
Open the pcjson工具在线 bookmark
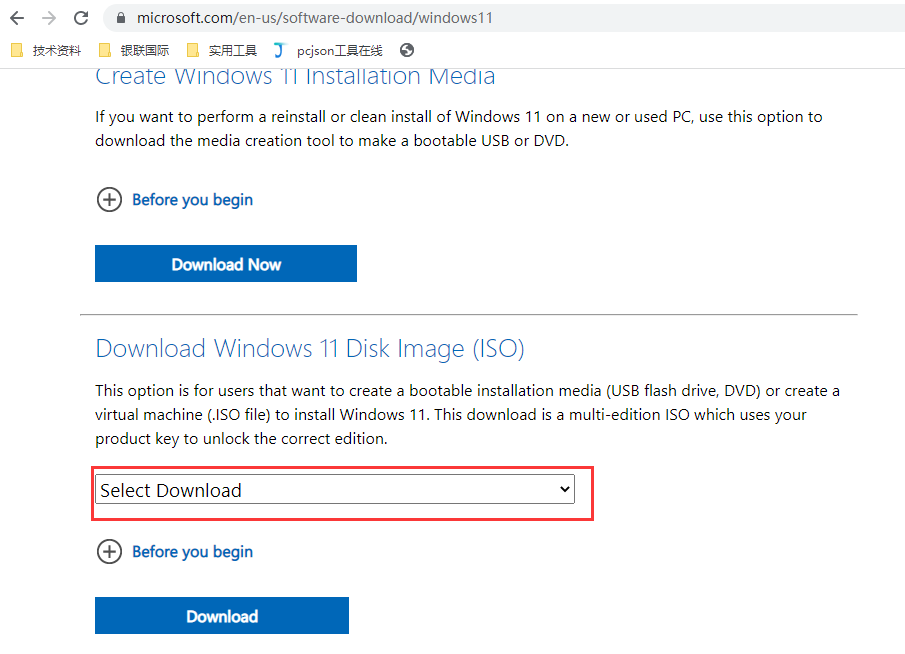[328, 51]
